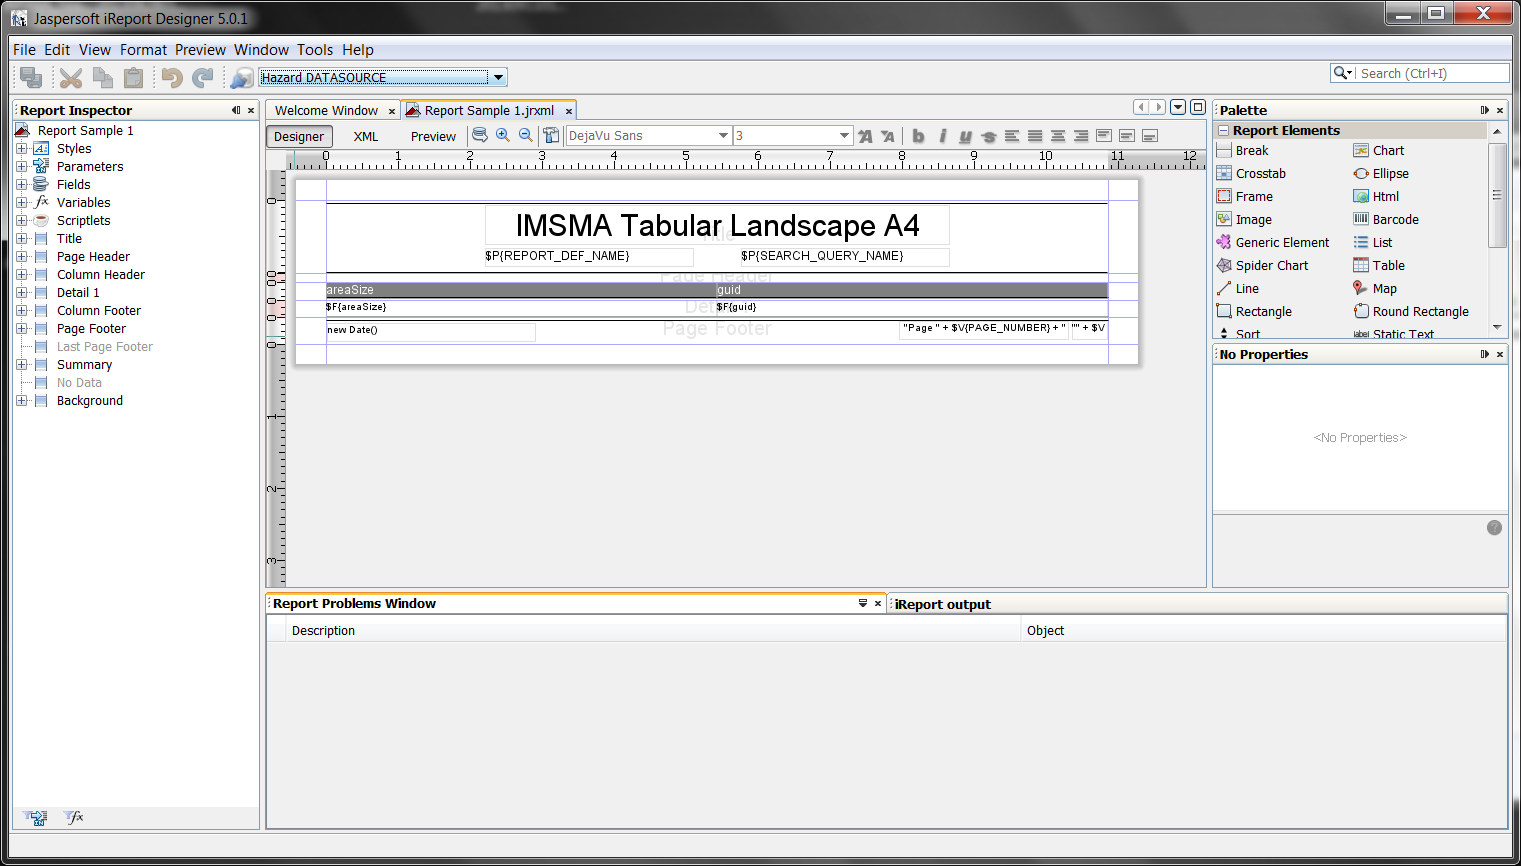Pick the Spider Chart palette element
This screenshot has width=1521, height=866.
1271,266
